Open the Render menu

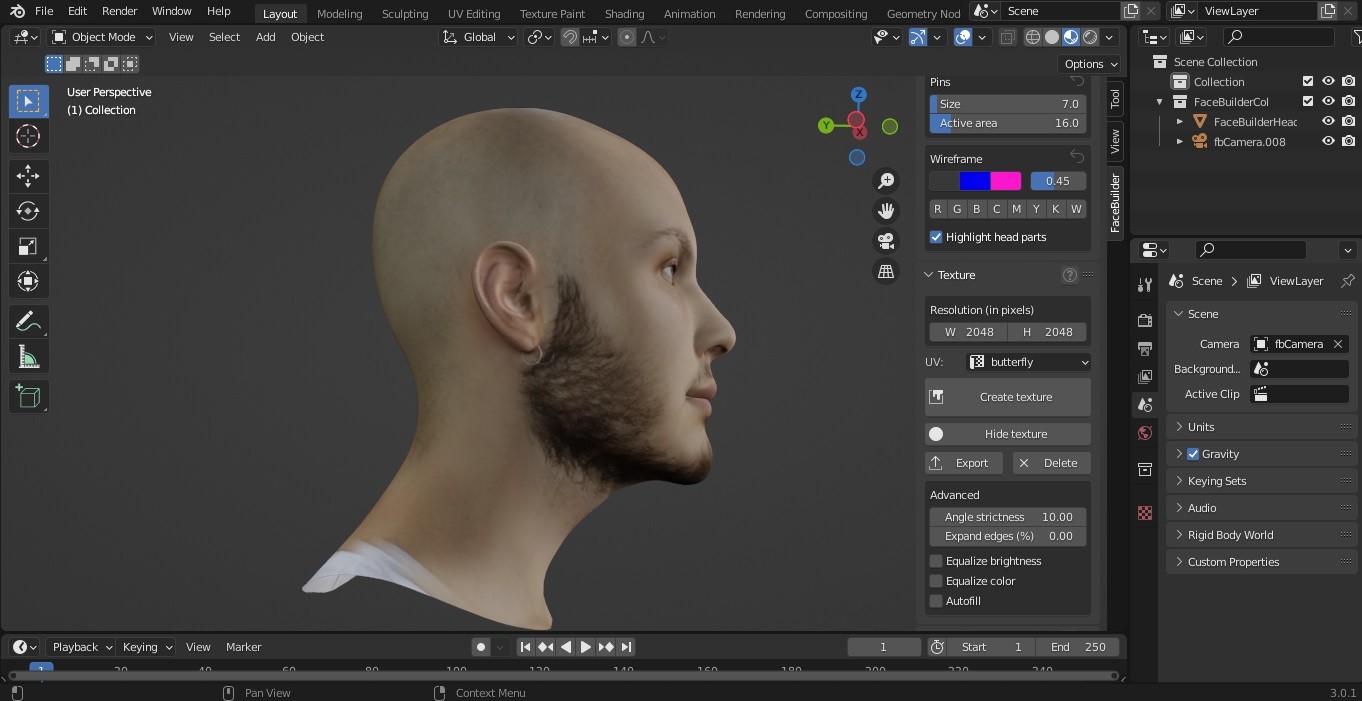pos(120,11)
